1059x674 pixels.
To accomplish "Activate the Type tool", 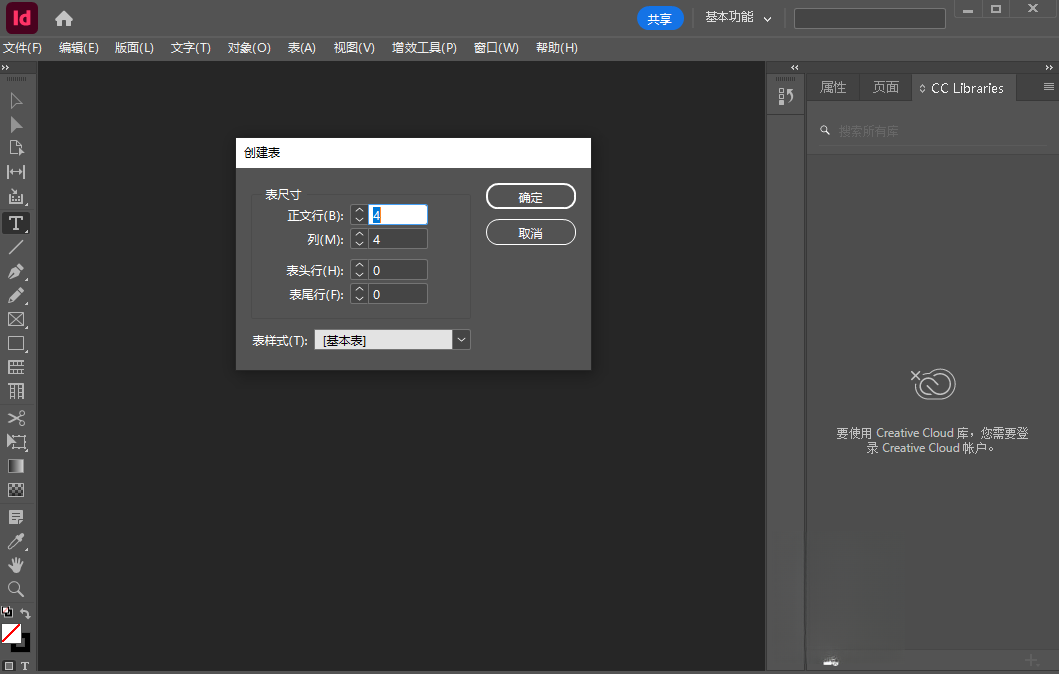I will click(16, 223).
